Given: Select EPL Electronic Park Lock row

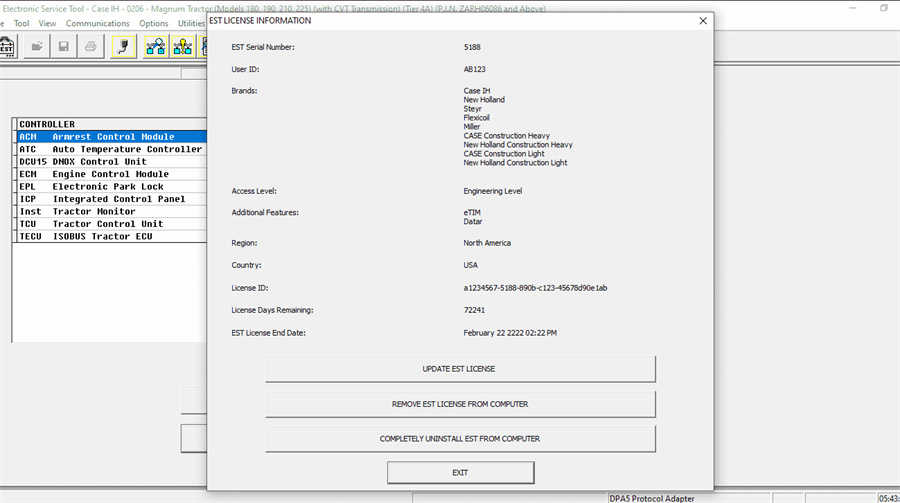Looking at the screenshot, I should pyautogui.click(x=111, y=187).
